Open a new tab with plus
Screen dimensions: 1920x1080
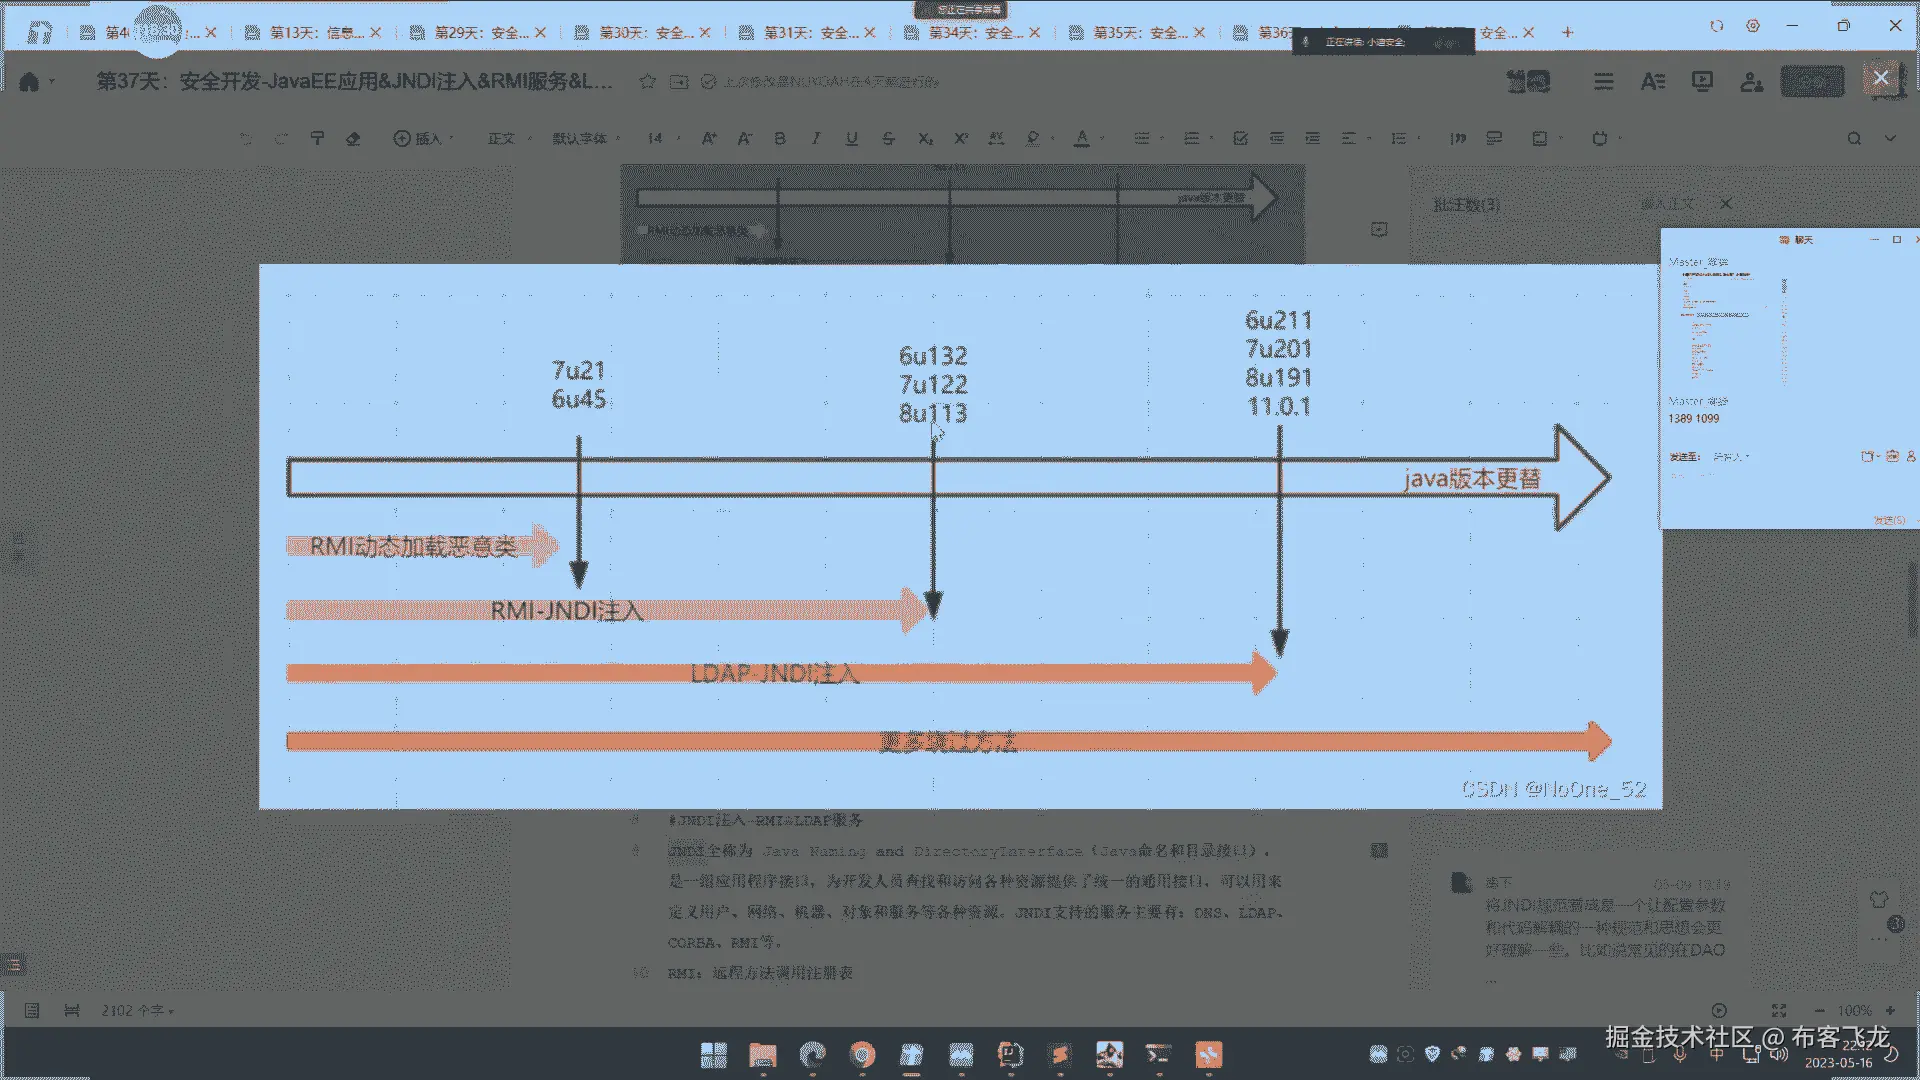(1567, 33)
